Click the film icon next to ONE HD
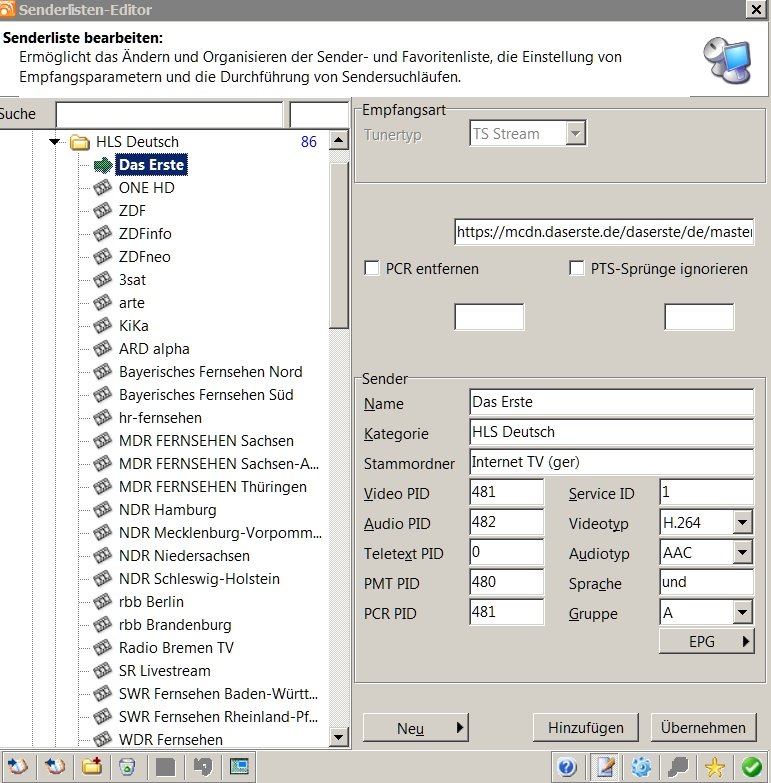771x783 pixels. (x=102, y=188)
